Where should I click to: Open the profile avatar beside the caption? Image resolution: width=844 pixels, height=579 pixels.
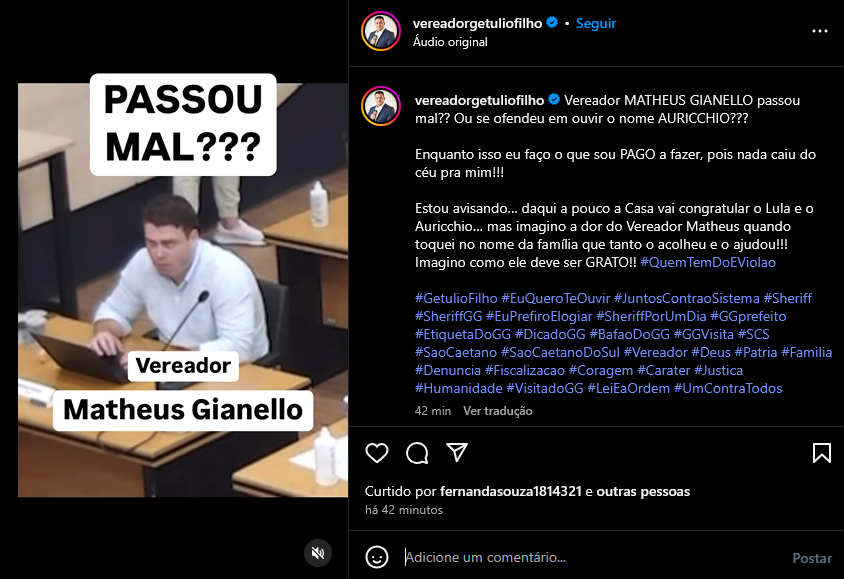pos(381,105)
